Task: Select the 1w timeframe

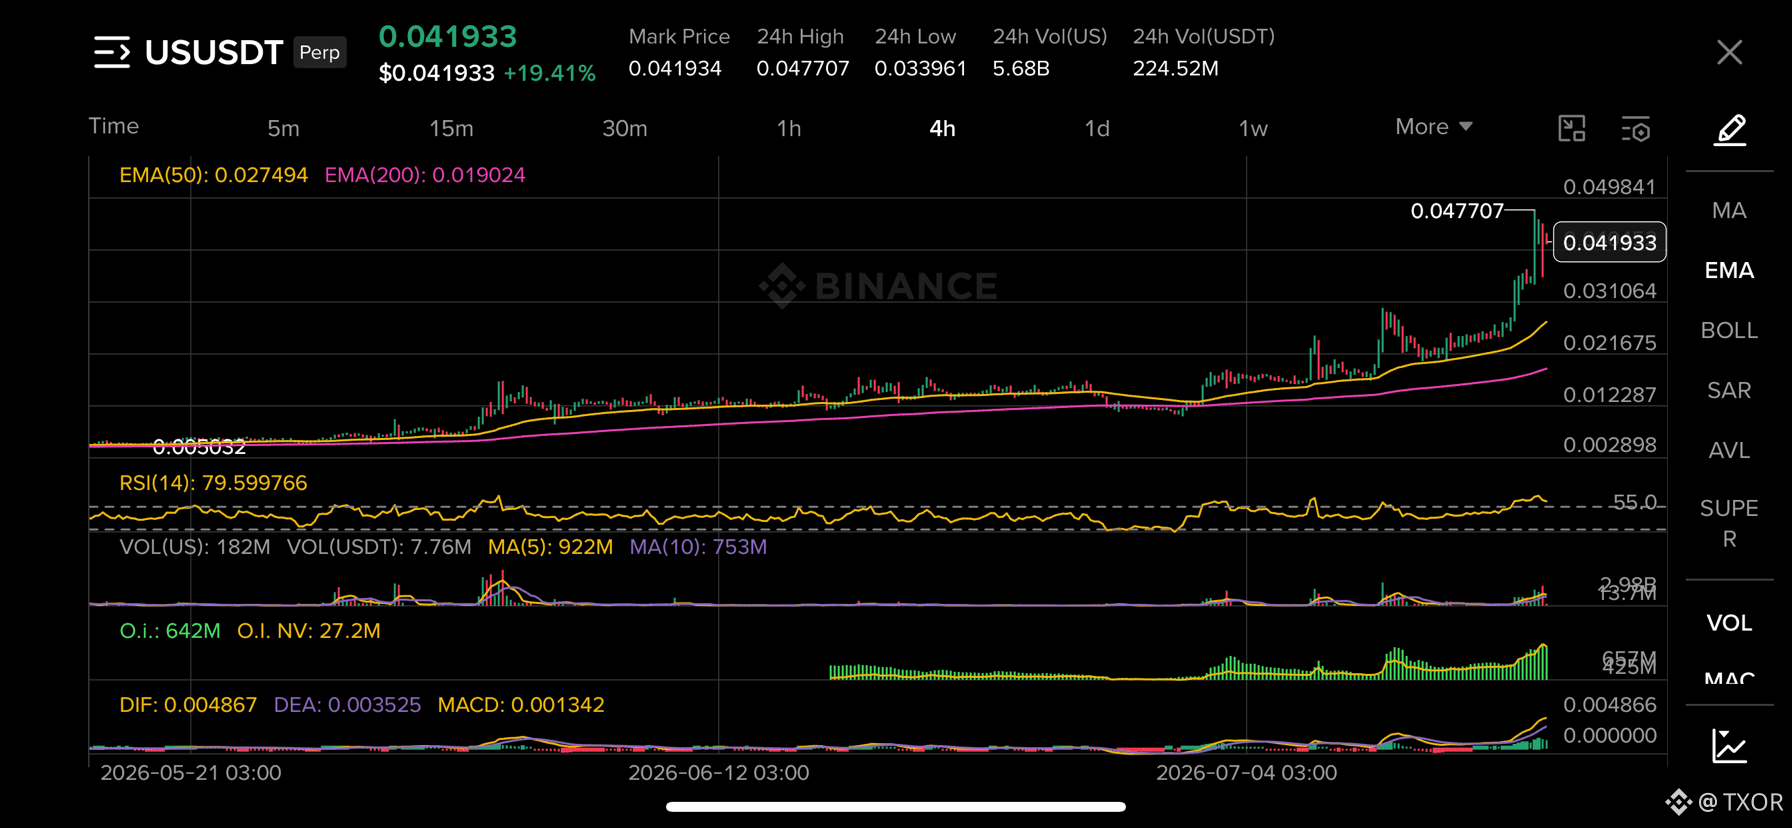Action: 1253,128
